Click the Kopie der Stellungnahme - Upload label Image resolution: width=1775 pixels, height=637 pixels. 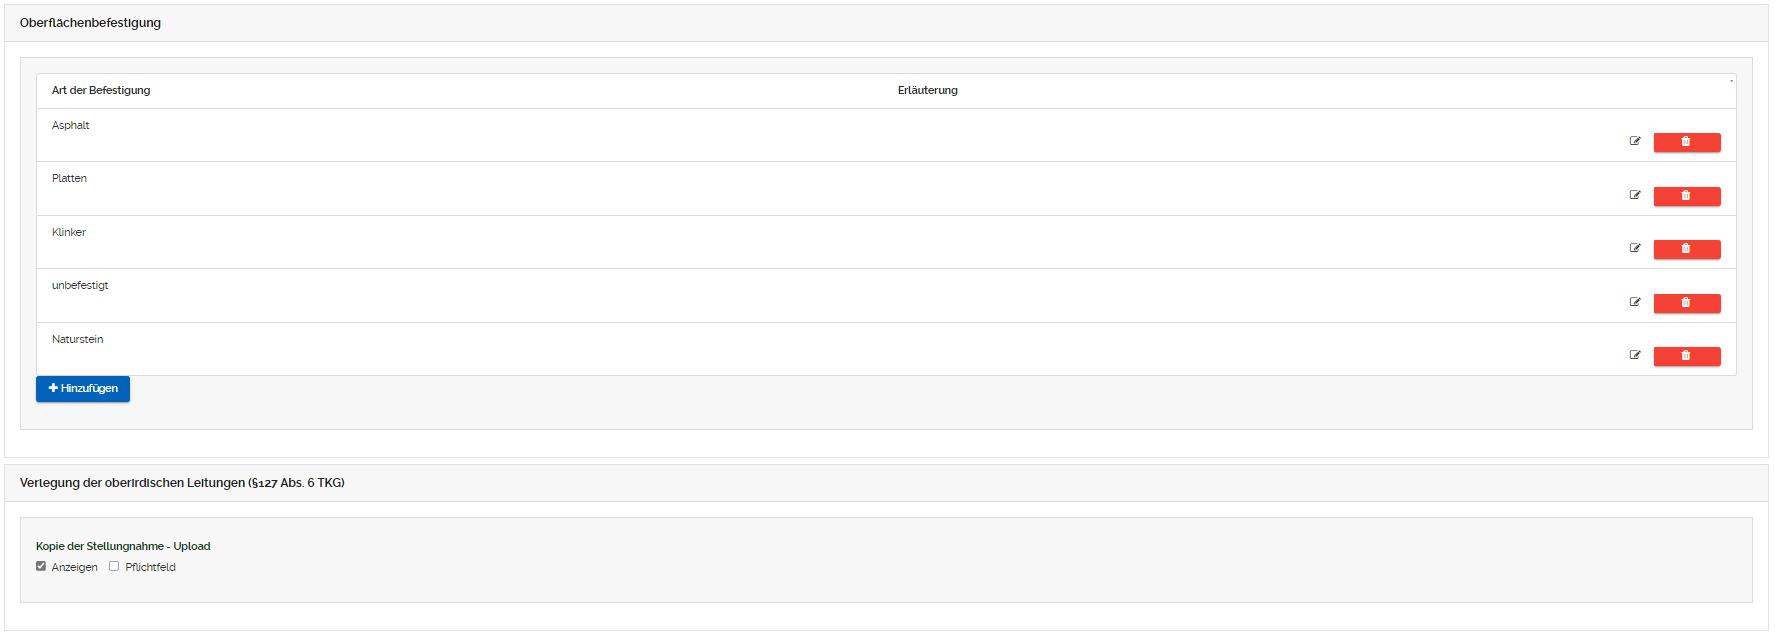pos(123,546)
